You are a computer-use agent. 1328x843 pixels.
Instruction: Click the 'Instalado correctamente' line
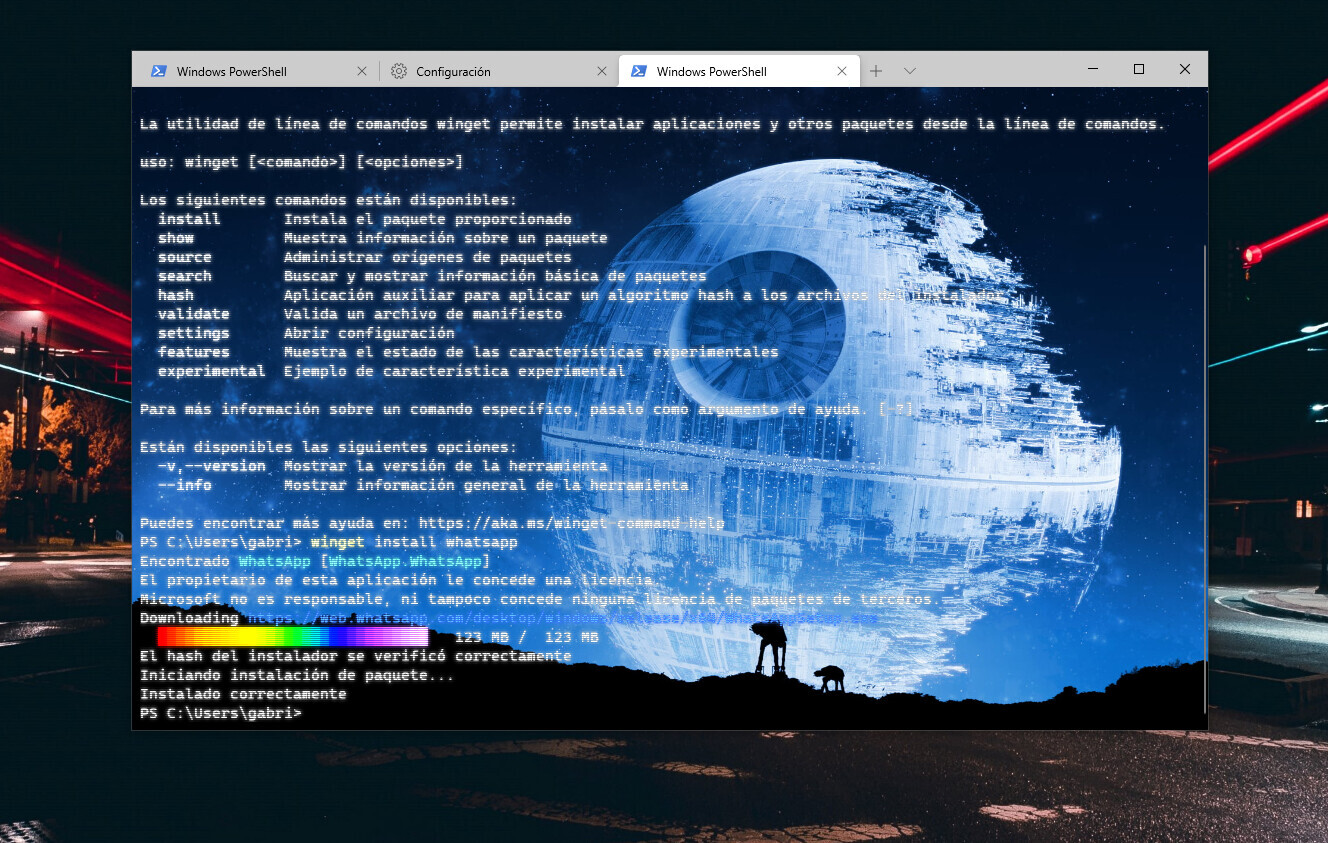tap(243, 694)
